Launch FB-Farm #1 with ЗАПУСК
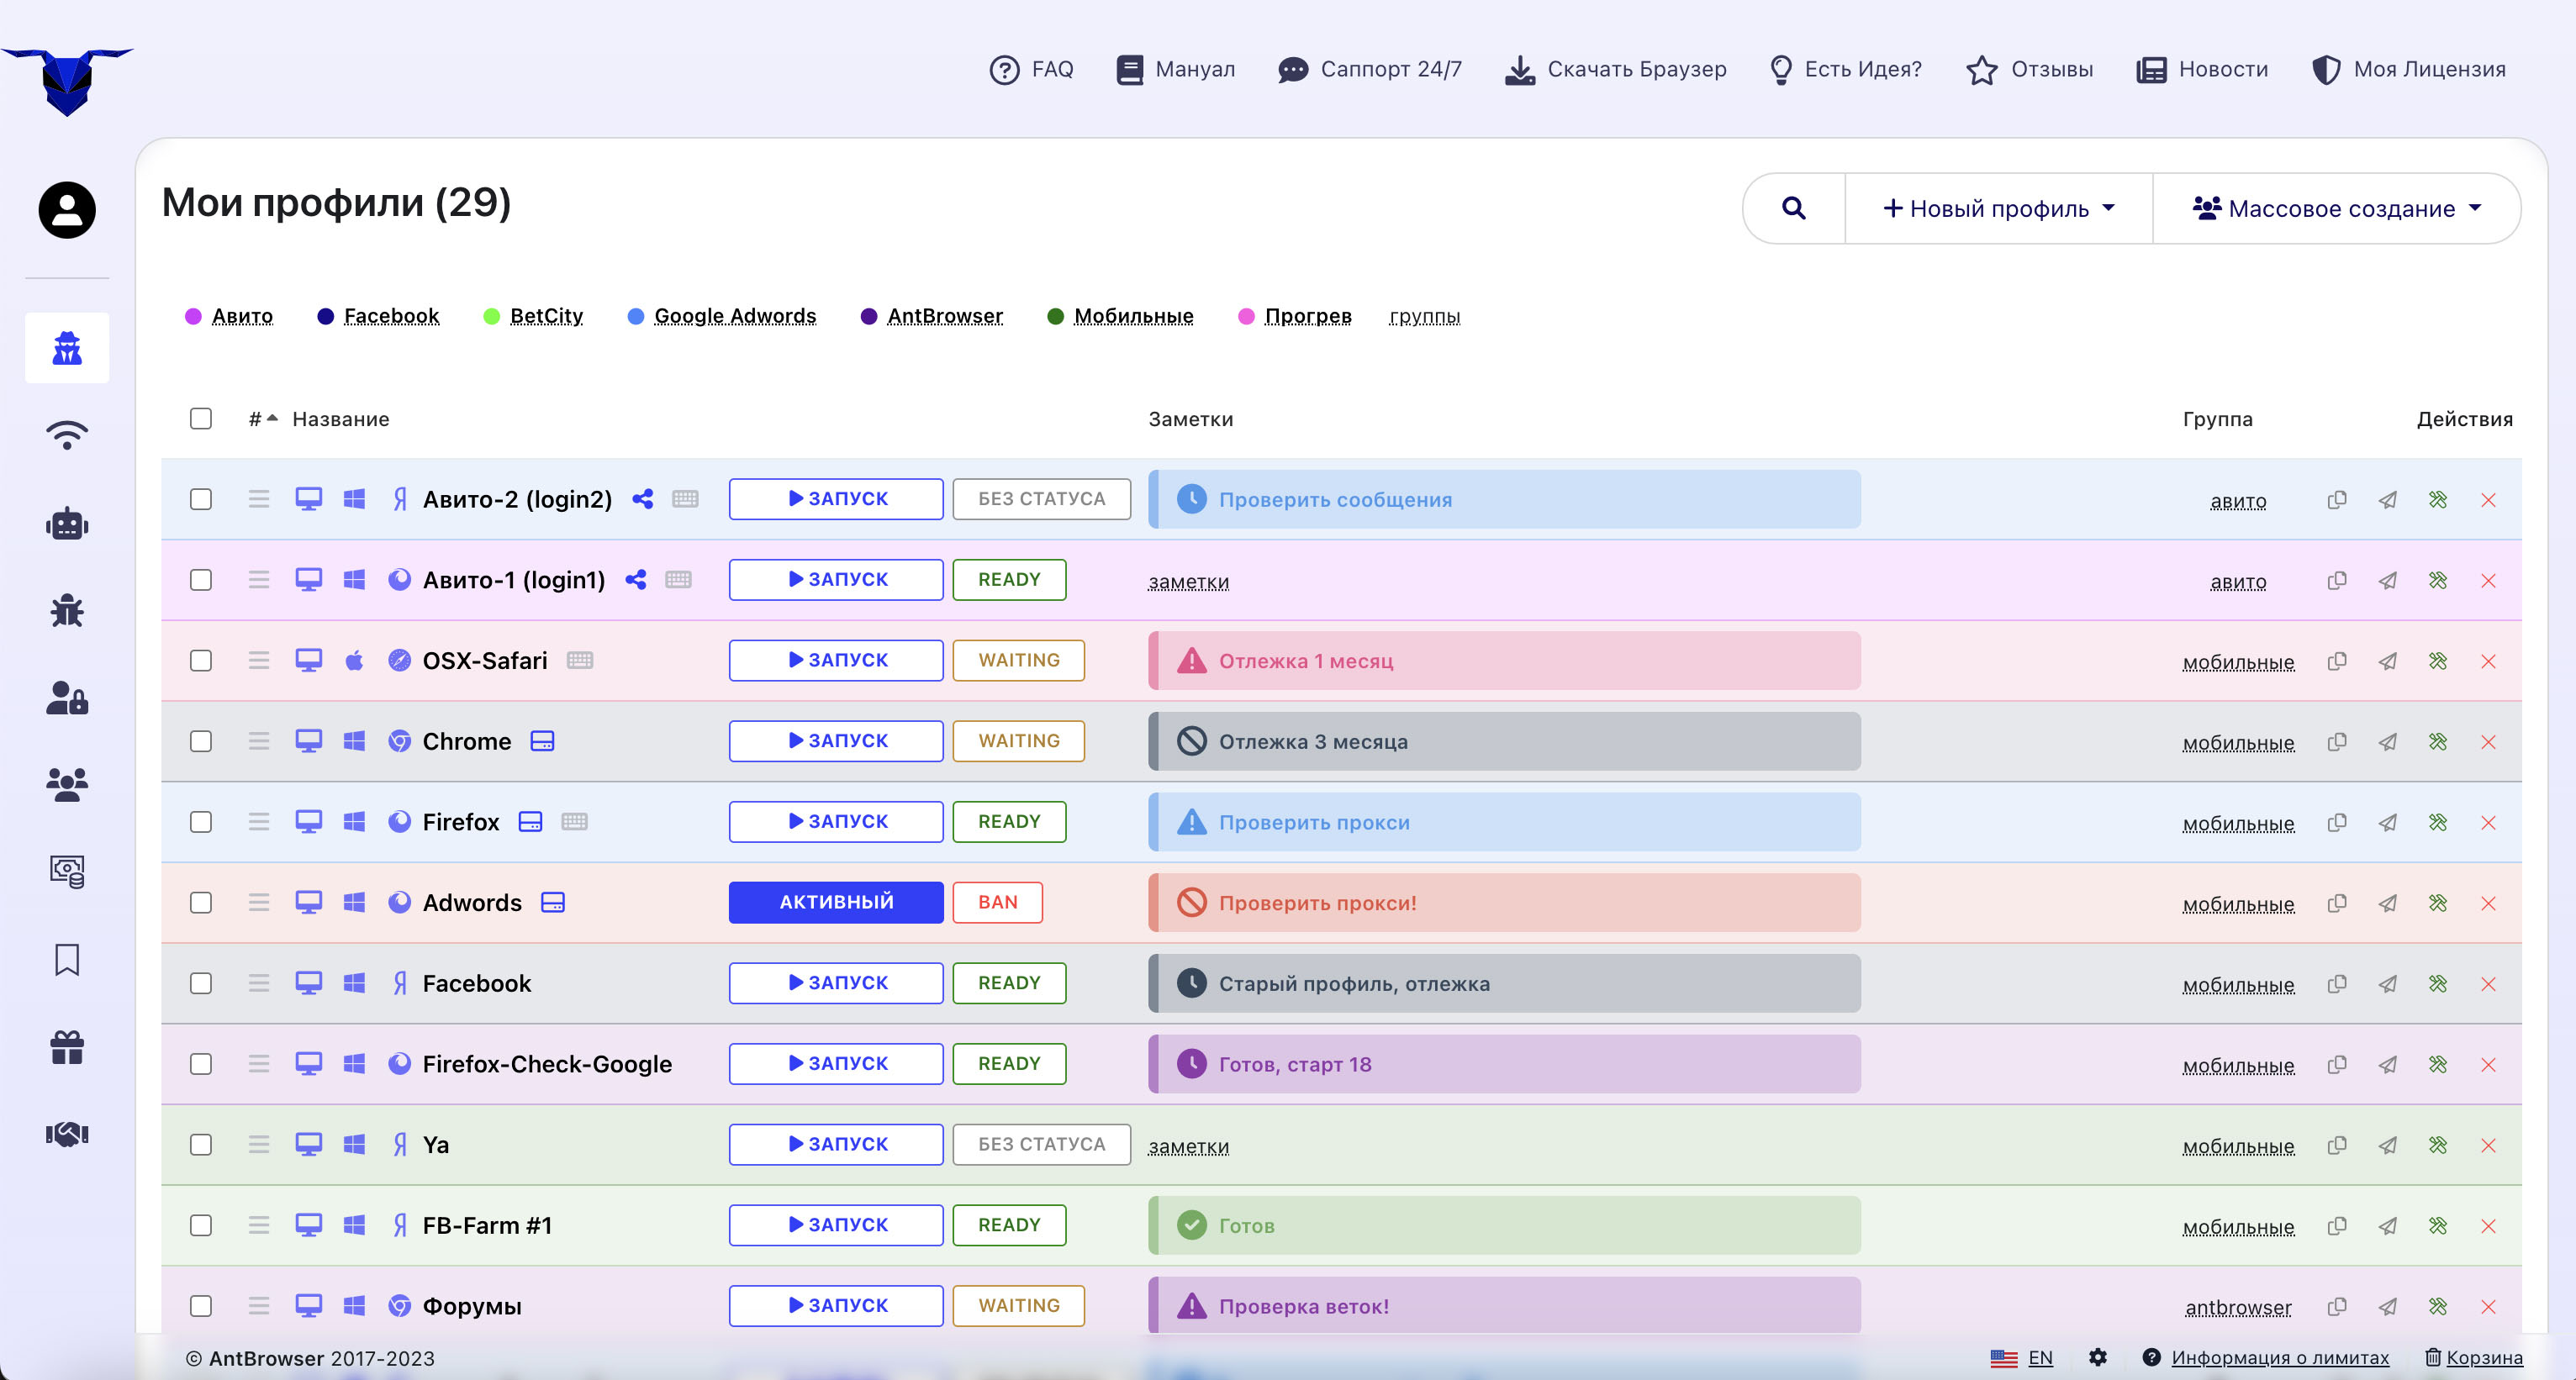 coord(836,1225)
